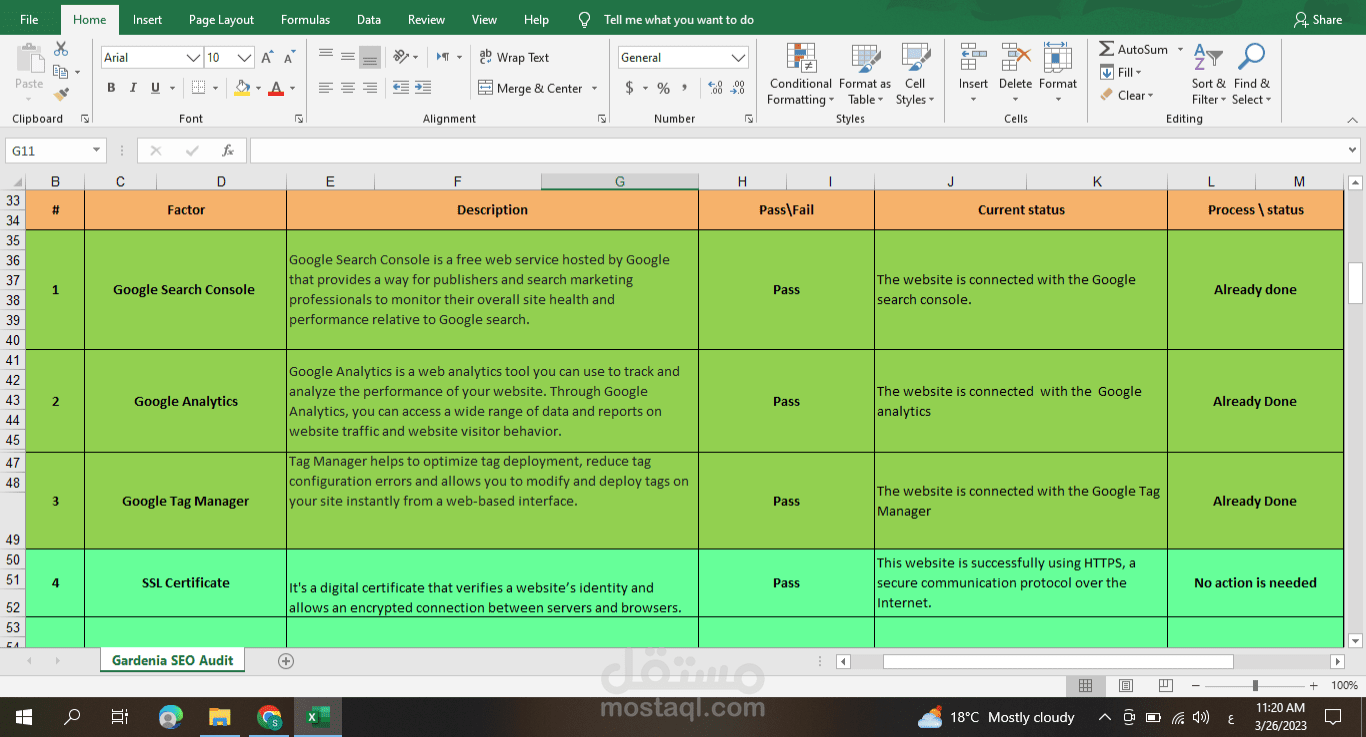Open Conditional Formatting menu

(x=800, y=74)
